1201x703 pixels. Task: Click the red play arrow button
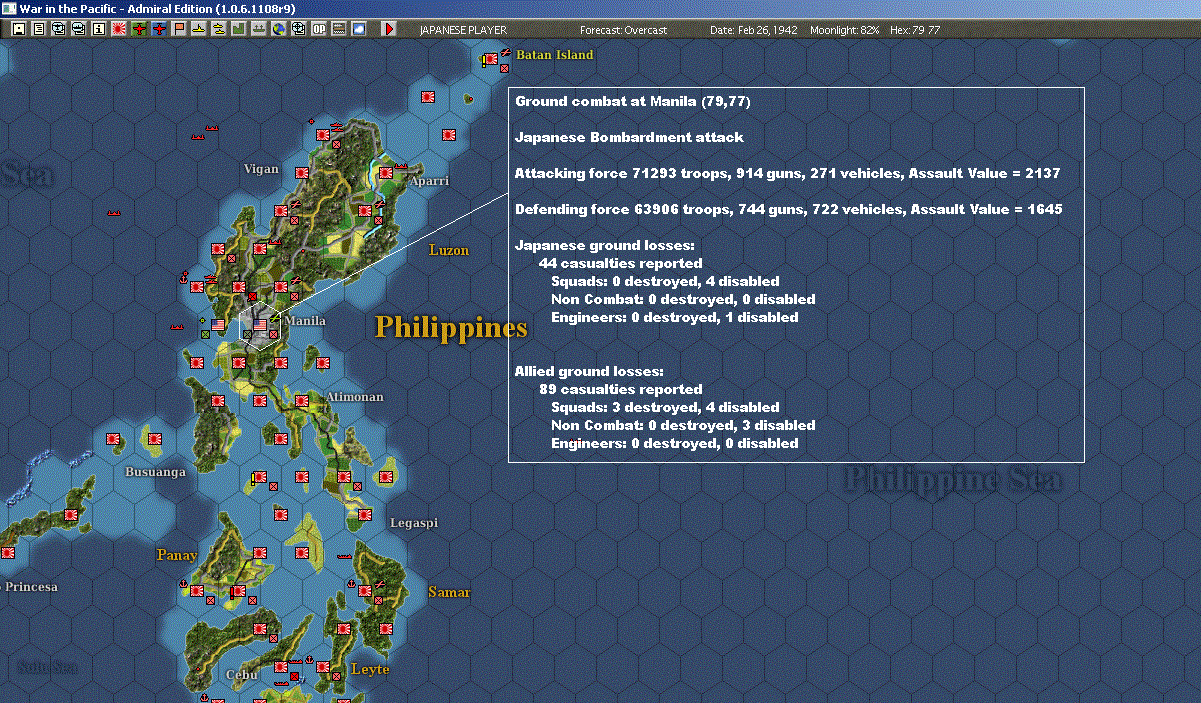[389, 29]
